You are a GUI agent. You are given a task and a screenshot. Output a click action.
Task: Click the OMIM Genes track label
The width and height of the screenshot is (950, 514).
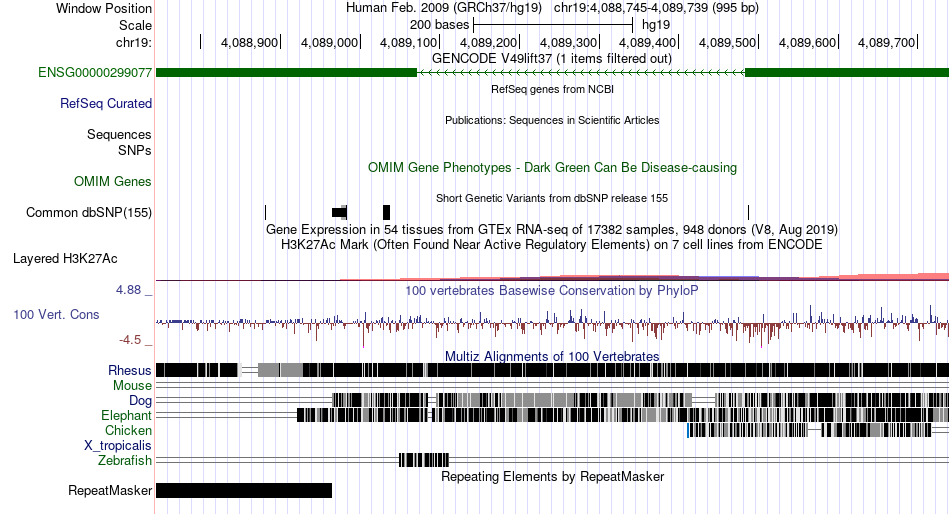tap(113, 181)
